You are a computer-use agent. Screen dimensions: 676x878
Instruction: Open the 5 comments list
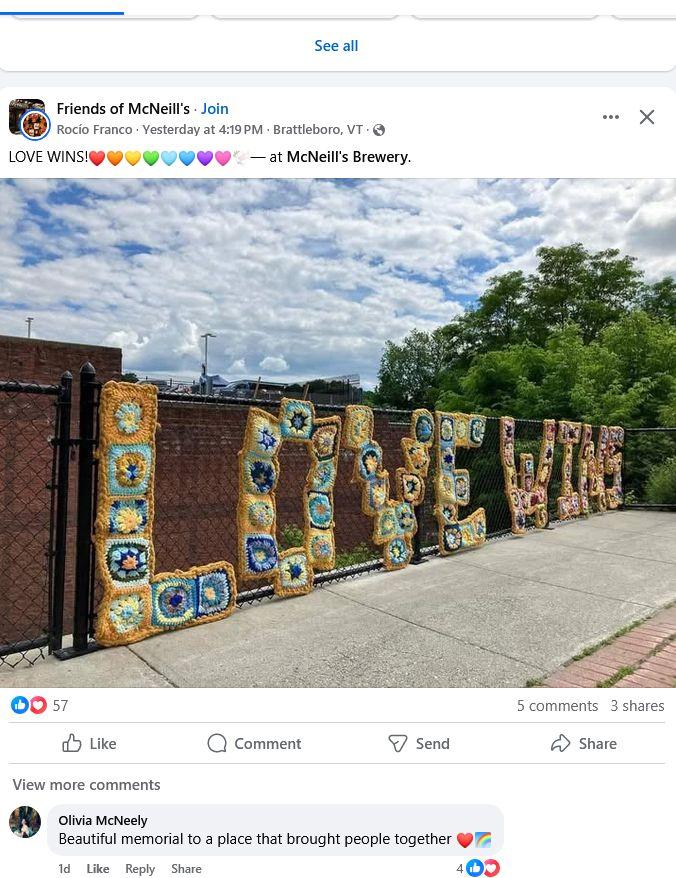coord(557,706)
